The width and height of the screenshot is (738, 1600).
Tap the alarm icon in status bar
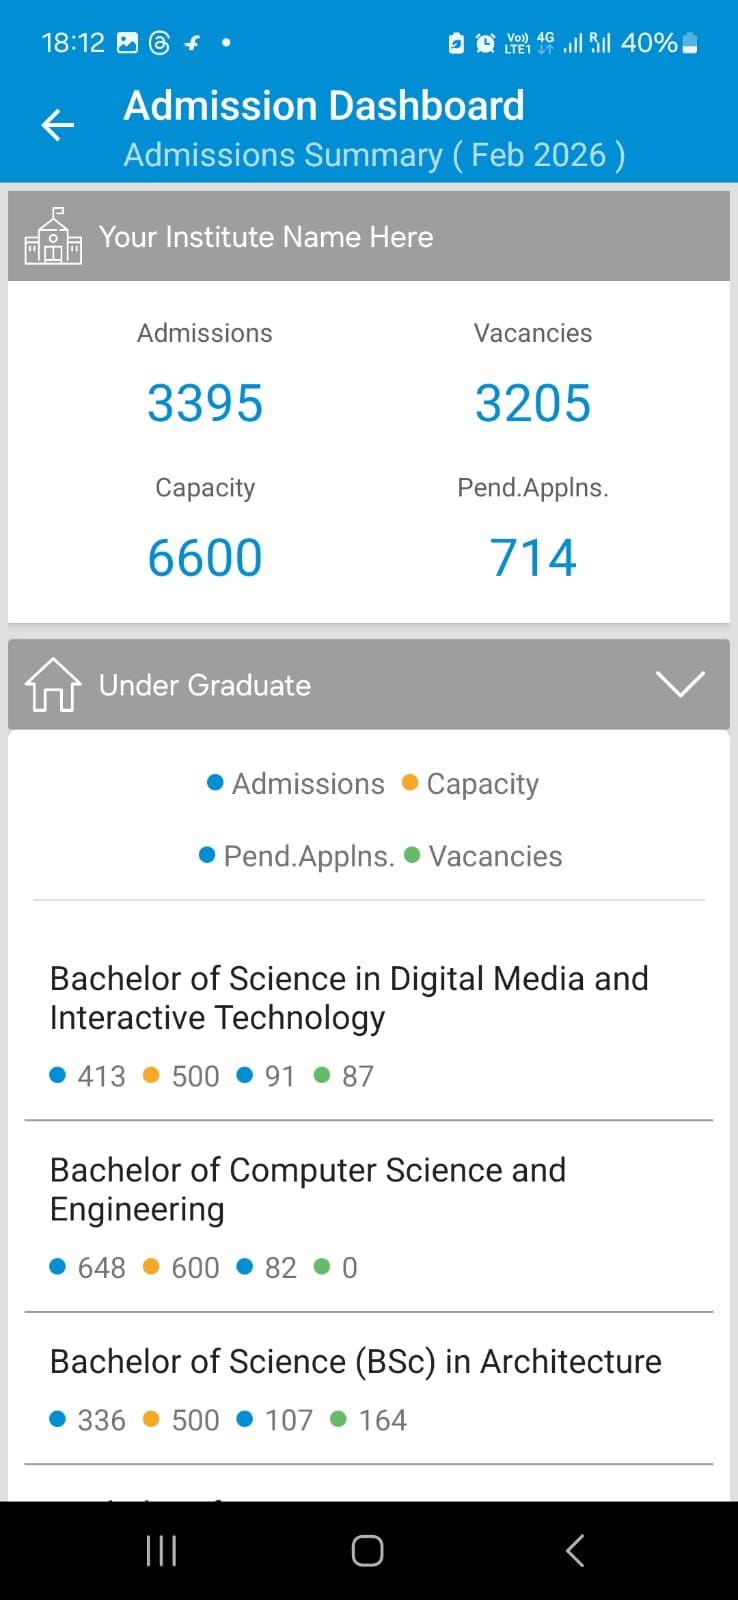click(x=485, y=43)
